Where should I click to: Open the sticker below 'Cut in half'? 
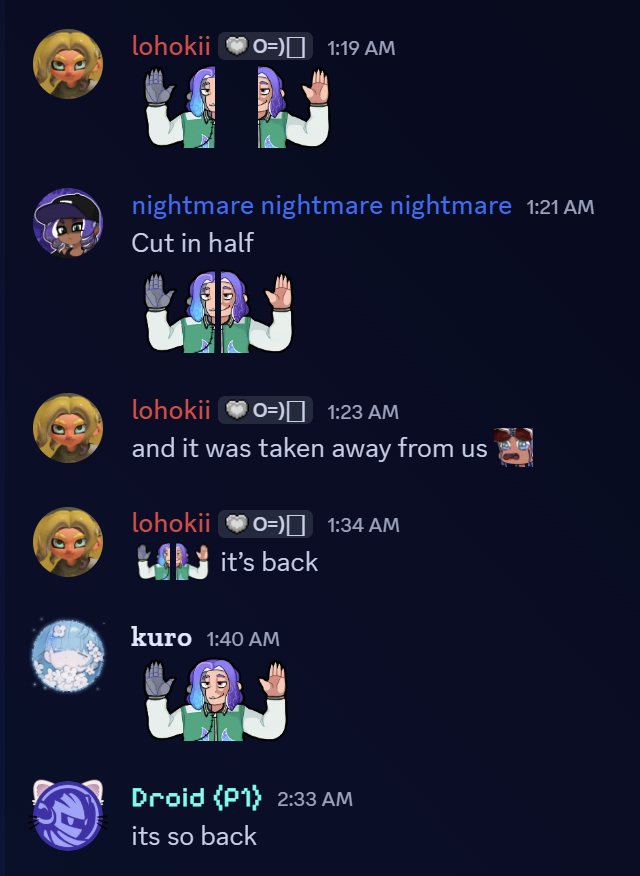[218, 312]
